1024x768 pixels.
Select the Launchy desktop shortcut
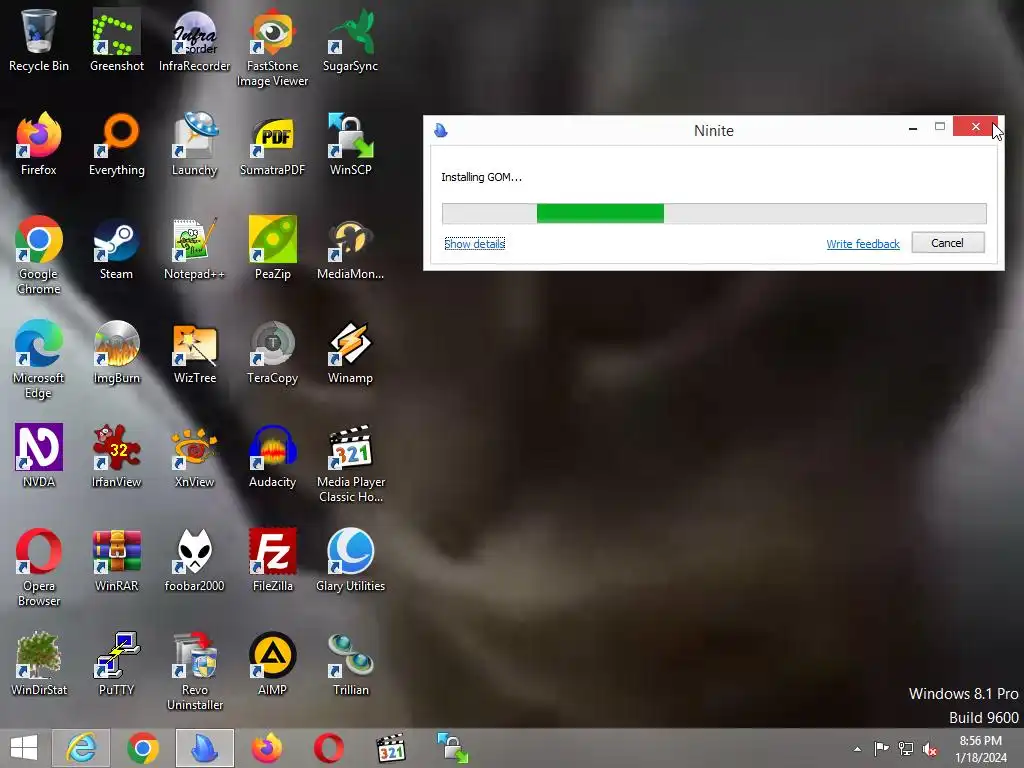pos(195,144)
